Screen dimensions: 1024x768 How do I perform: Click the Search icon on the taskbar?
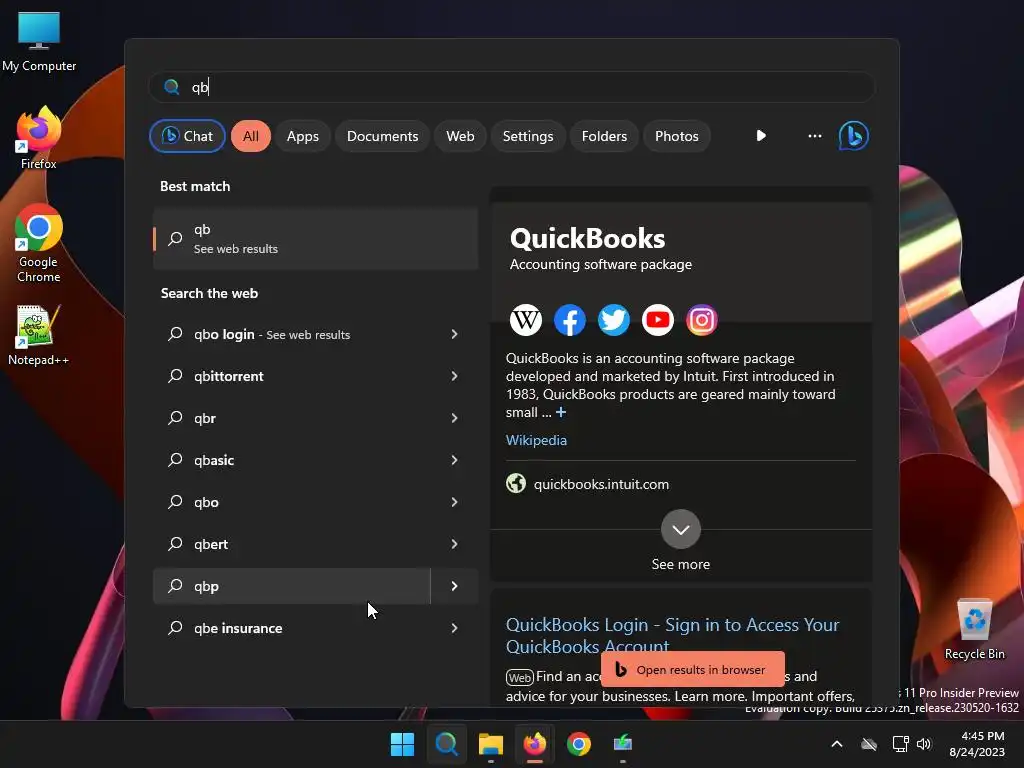[x=447, y=744]
